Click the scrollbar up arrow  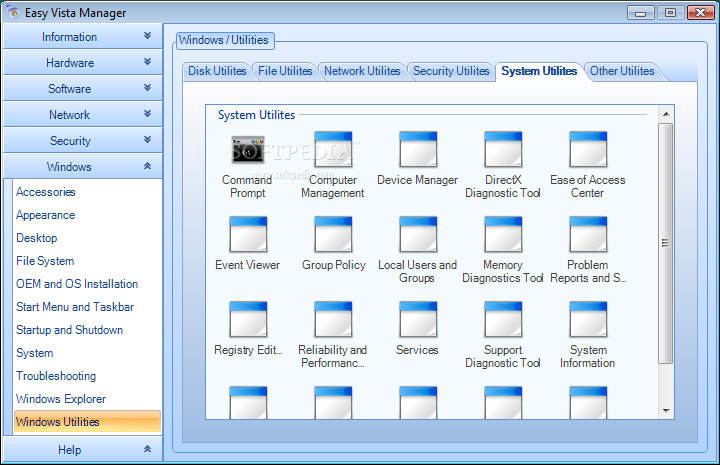click(x=666, y=114)
